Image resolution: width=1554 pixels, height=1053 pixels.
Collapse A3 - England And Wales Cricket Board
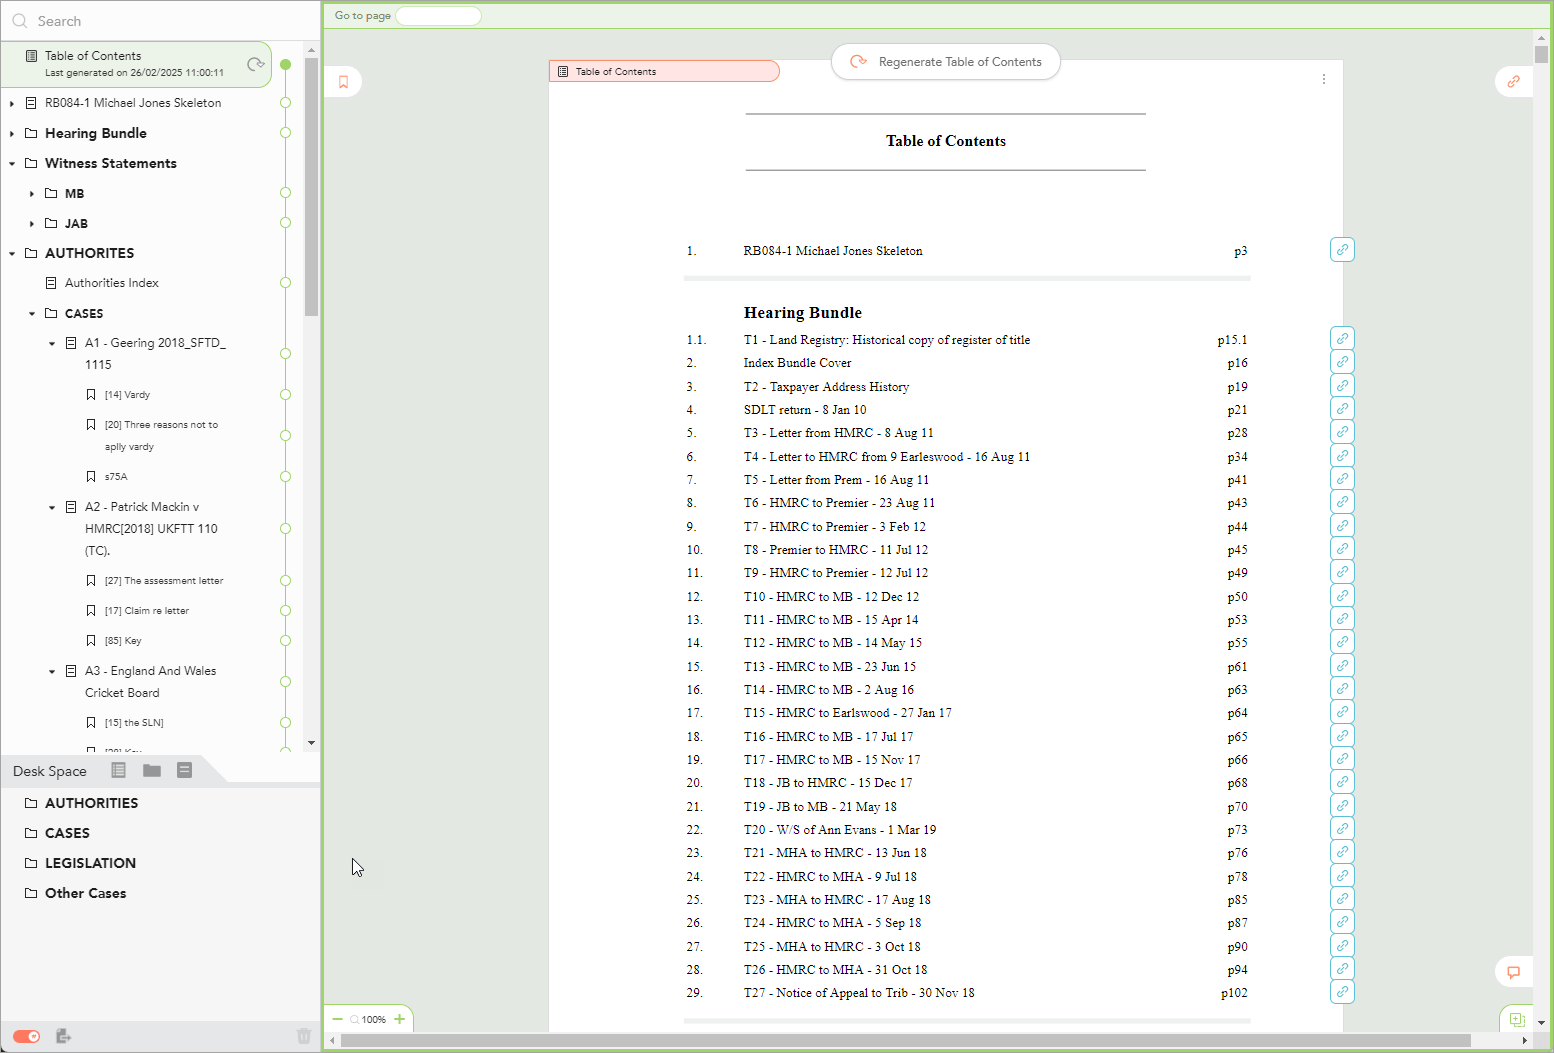pos(52,671)
